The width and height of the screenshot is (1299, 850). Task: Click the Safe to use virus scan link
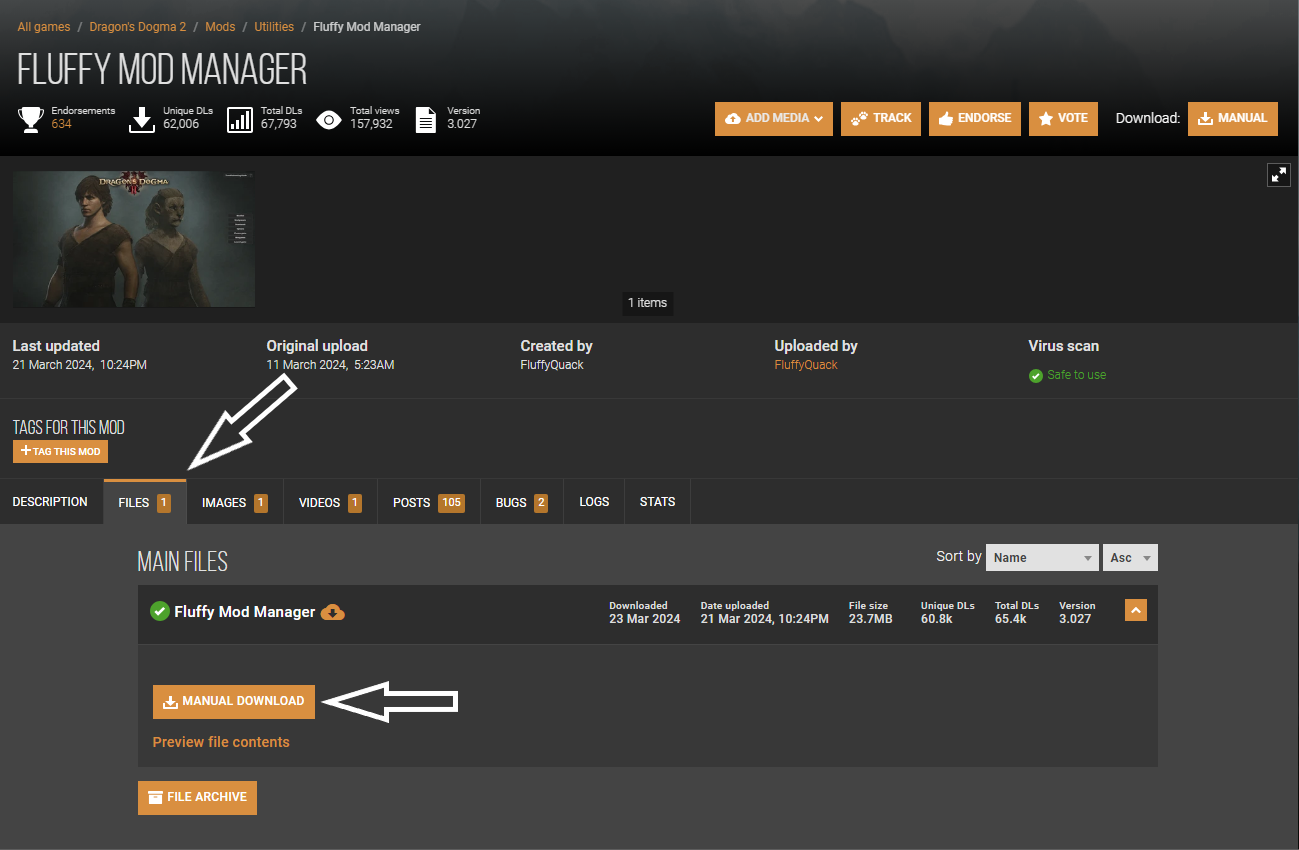(x=1077, y=375)
